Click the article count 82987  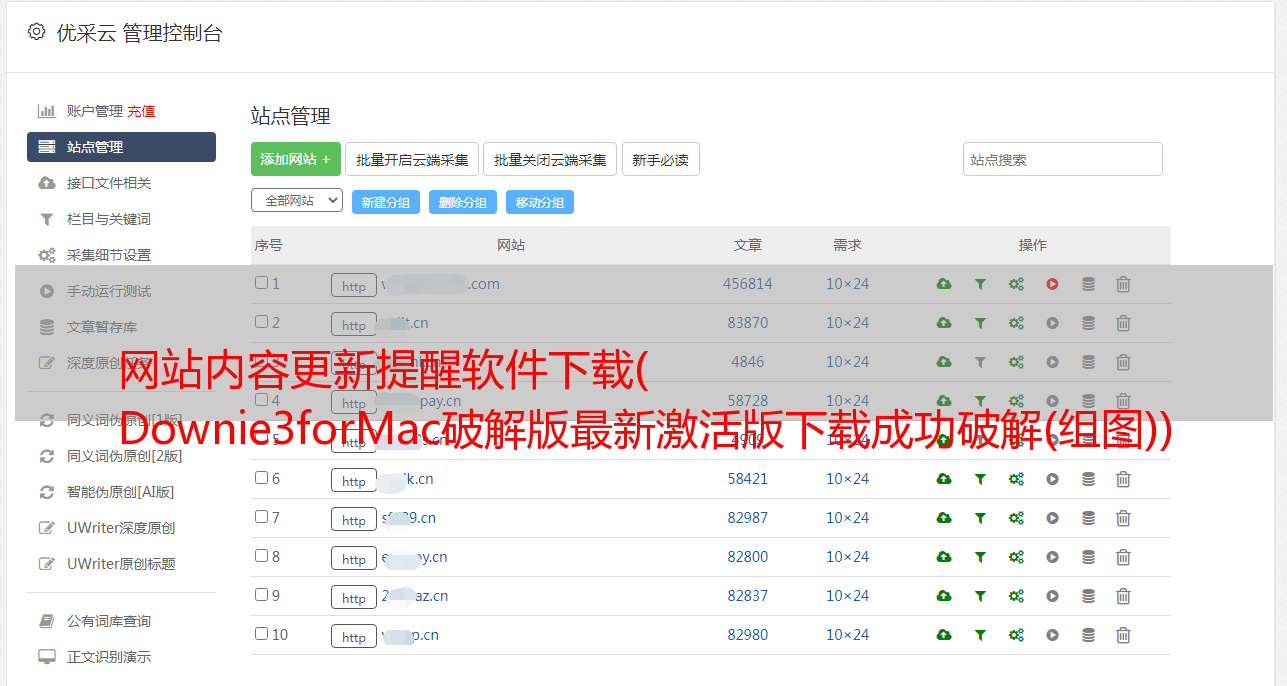tap(748, 518)
